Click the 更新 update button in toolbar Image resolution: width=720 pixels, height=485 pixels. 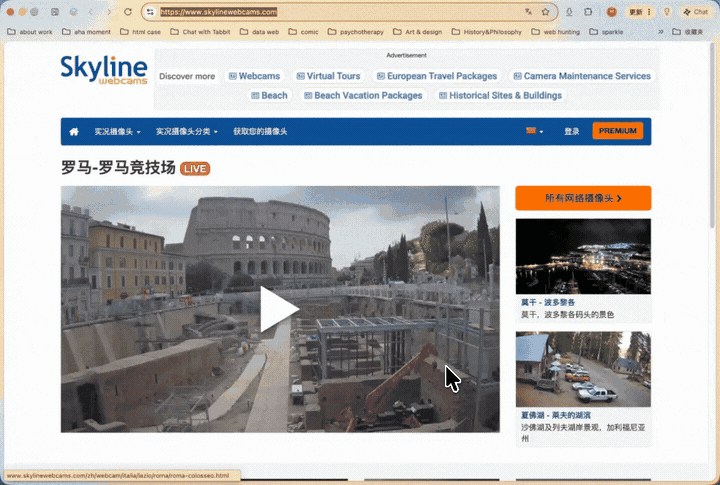(x=640, y=12)
